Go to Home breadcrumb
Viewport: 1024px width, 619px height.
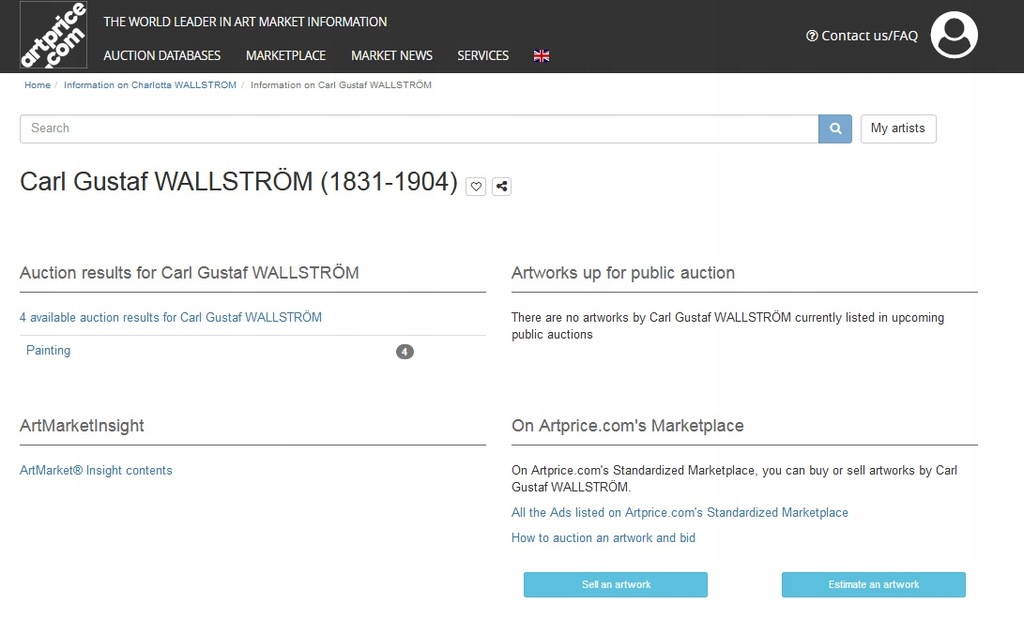click(37, 85)
